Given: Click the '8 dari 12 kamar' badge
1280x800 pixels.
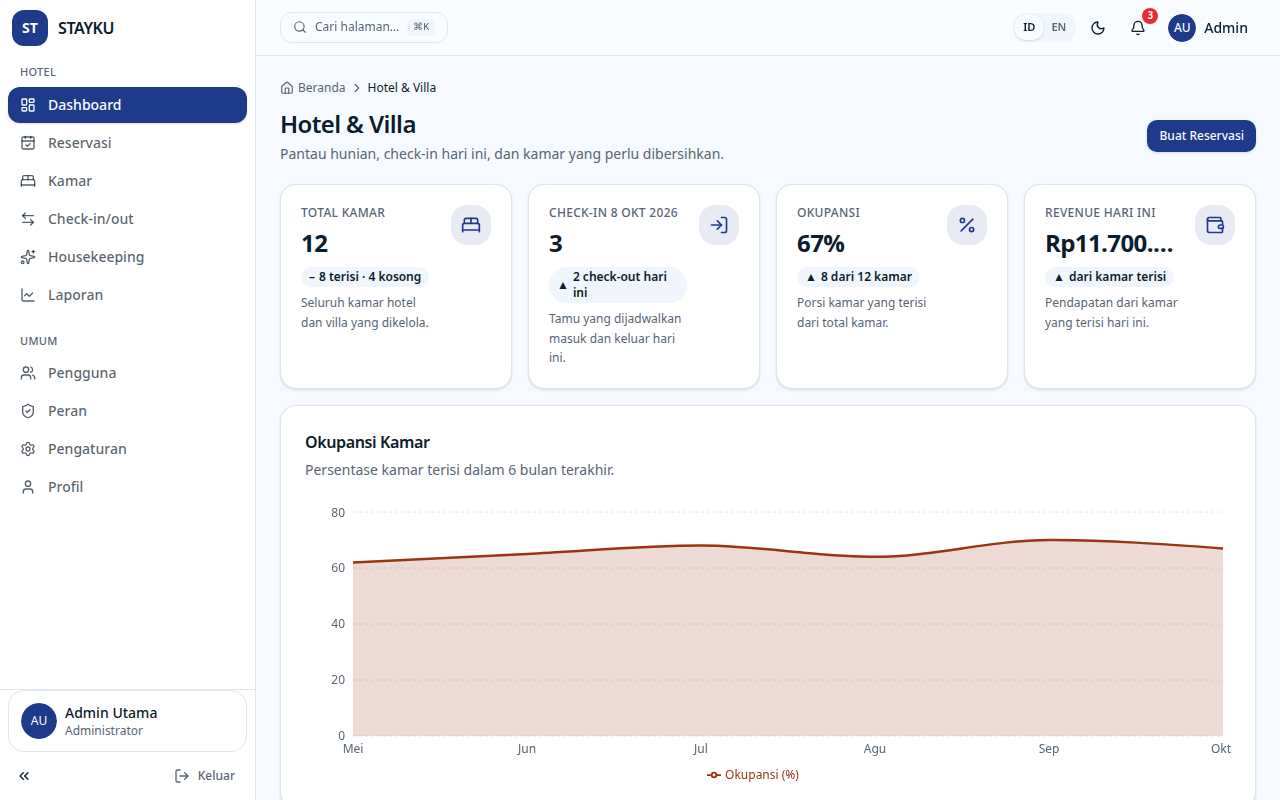Looking at the screenshot, I should pyautogui.click(x=859, y=277).
